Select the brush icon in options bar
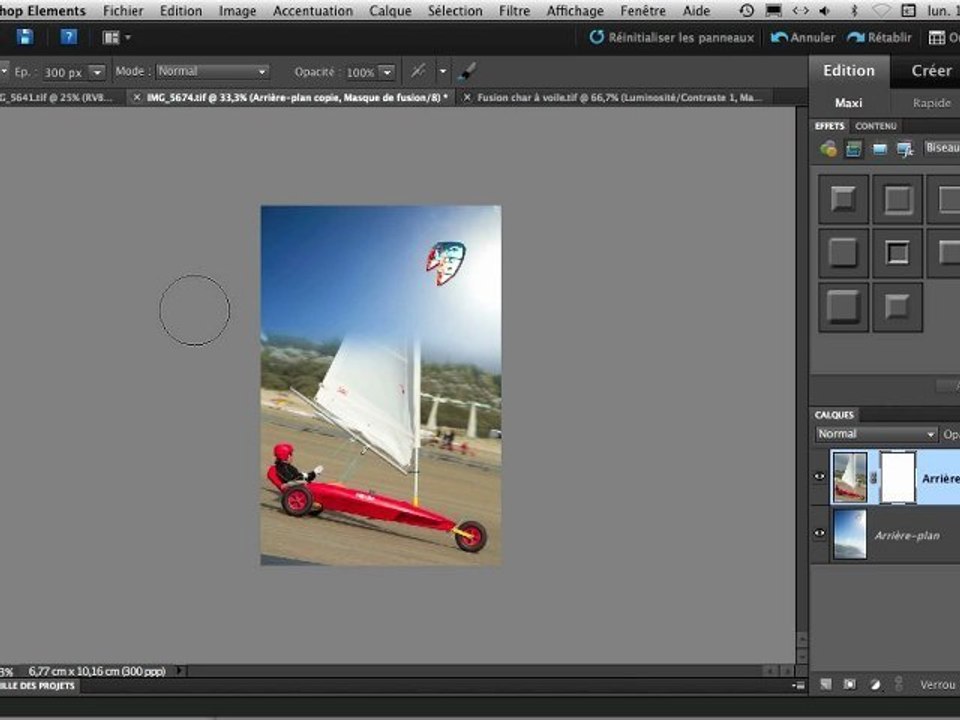 468,72
